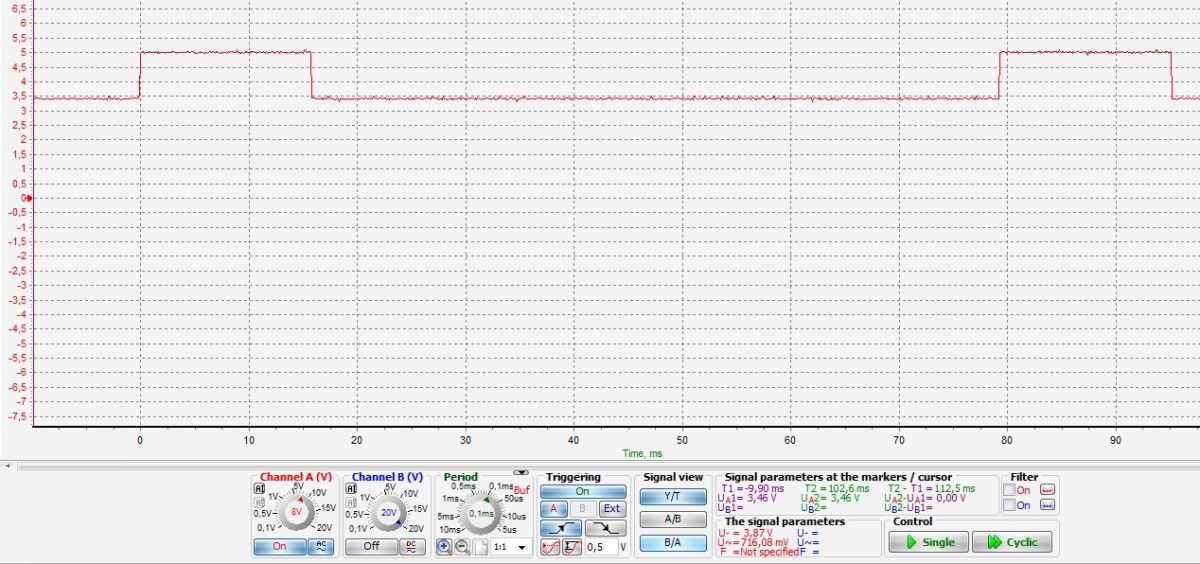1200x564 pixels.
Task: Click U- = 3,87 V reading
Action: (745, 533)
